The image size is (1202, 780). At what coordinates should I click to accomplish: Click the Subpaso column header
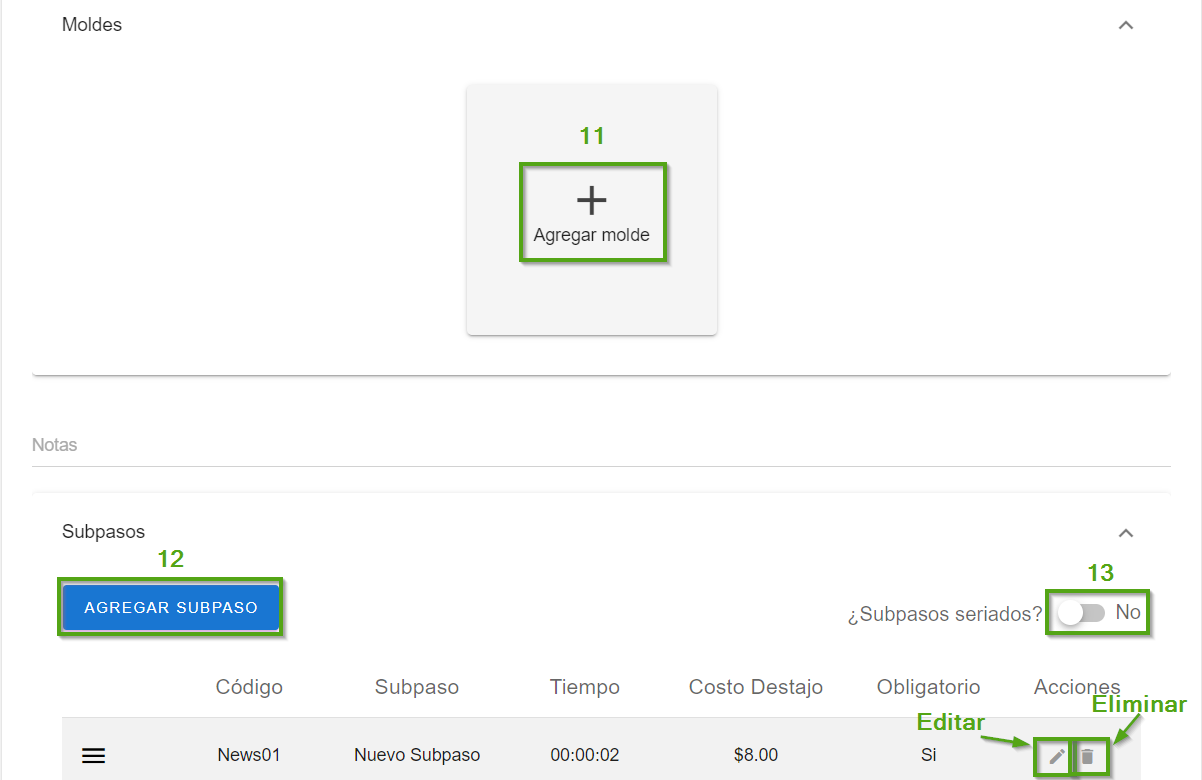pyautogui.click(x=416, y=687)
